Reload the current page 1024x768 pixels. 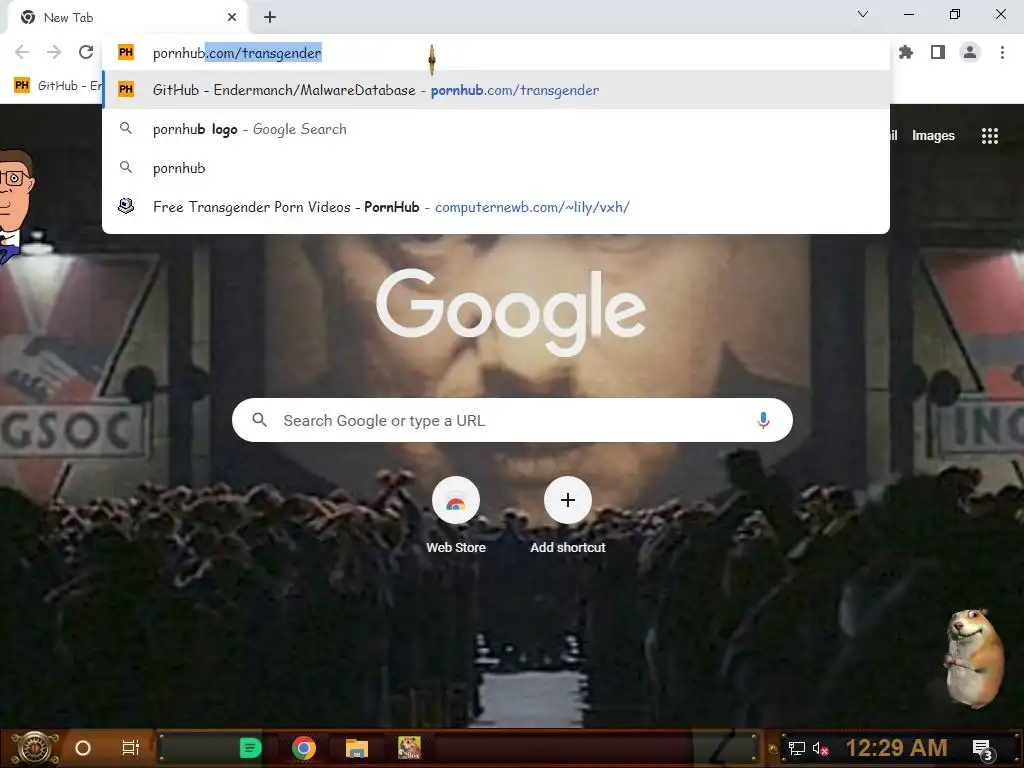86,52
